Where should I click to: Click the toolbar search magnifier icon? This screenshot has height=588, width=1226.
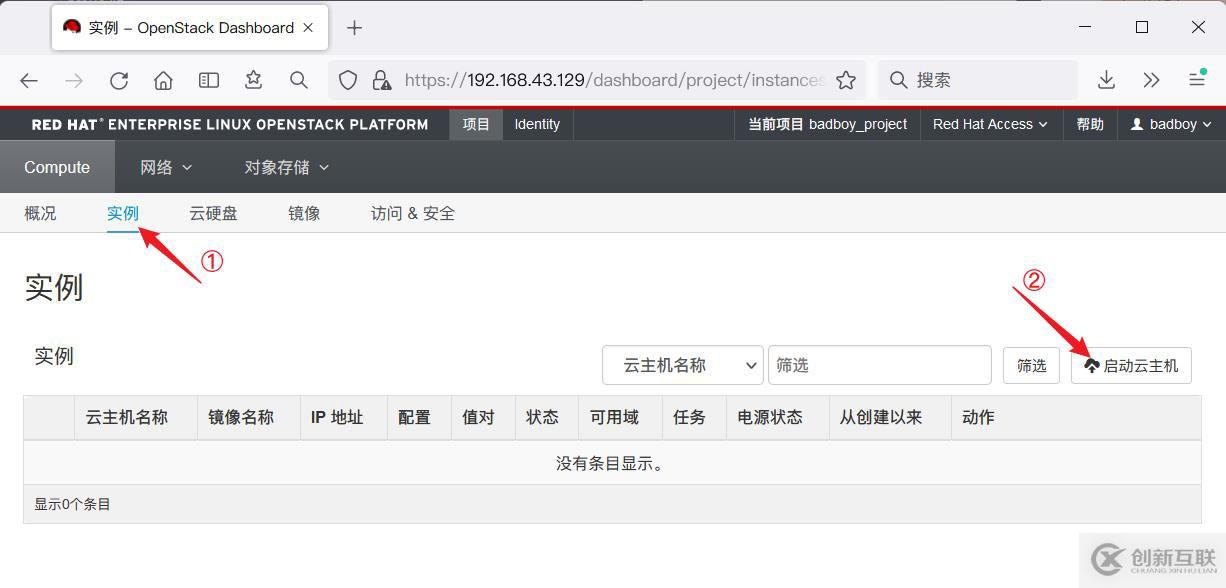[298, 81]
